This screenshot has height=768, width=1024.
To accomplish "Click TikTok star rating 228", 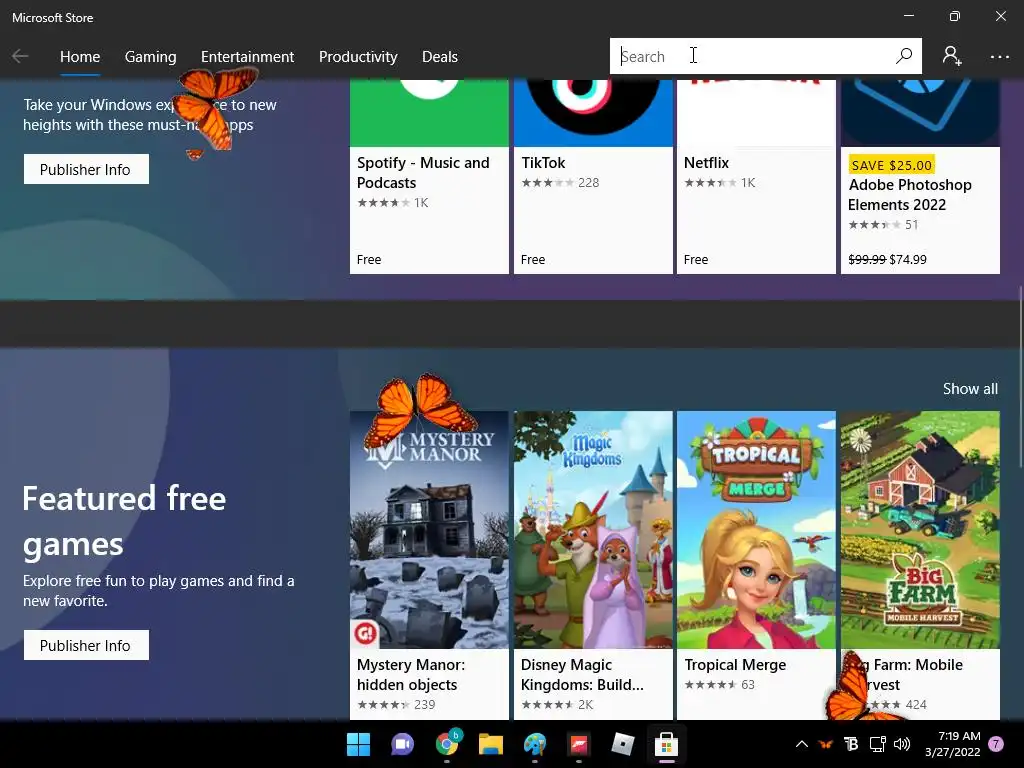I will [x=560, y=183].
